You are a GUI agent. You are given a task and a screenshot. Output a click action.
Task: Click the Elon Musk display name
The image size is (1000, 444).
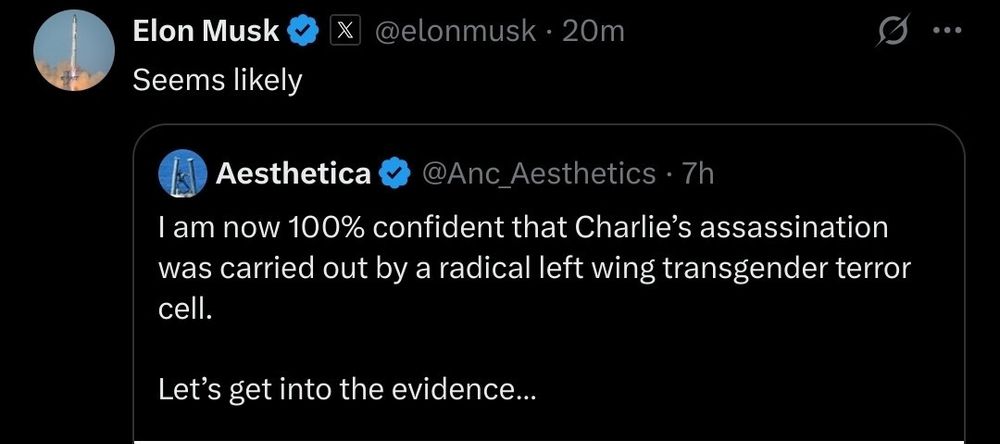point(206,32)
